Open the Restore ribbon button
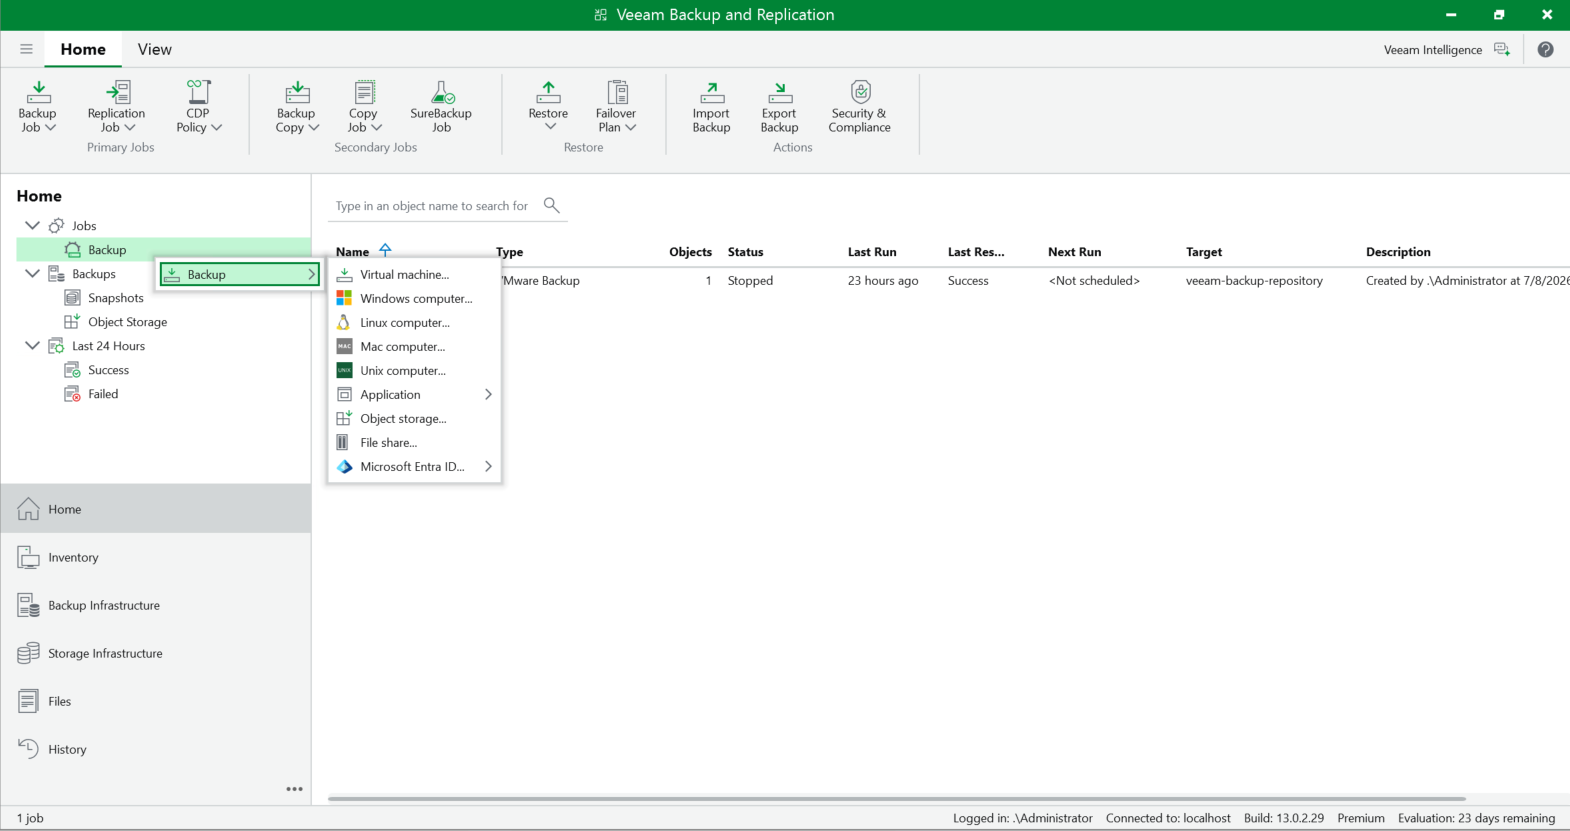1570x831 pixels. pyautogui.click(x=549, y=106)
